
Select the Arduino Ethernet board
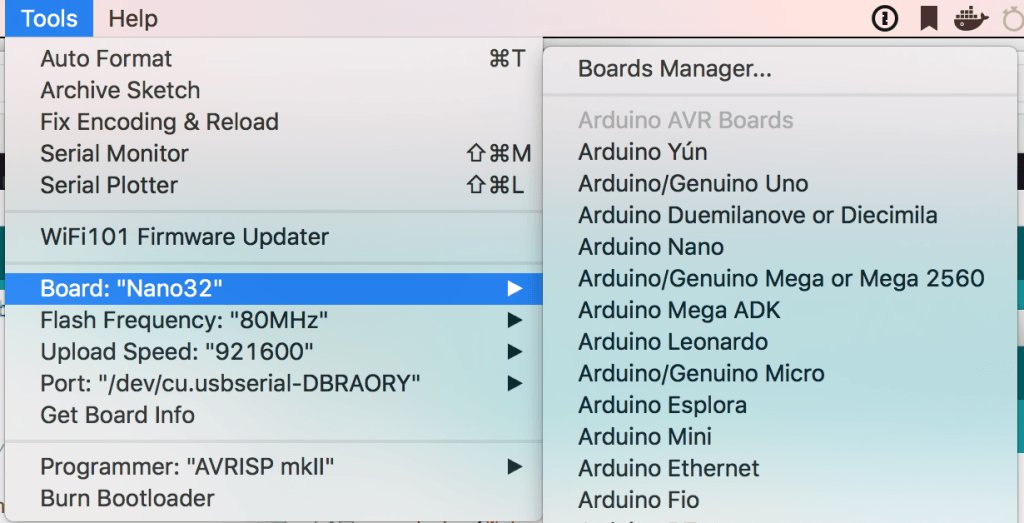[780, 469]
